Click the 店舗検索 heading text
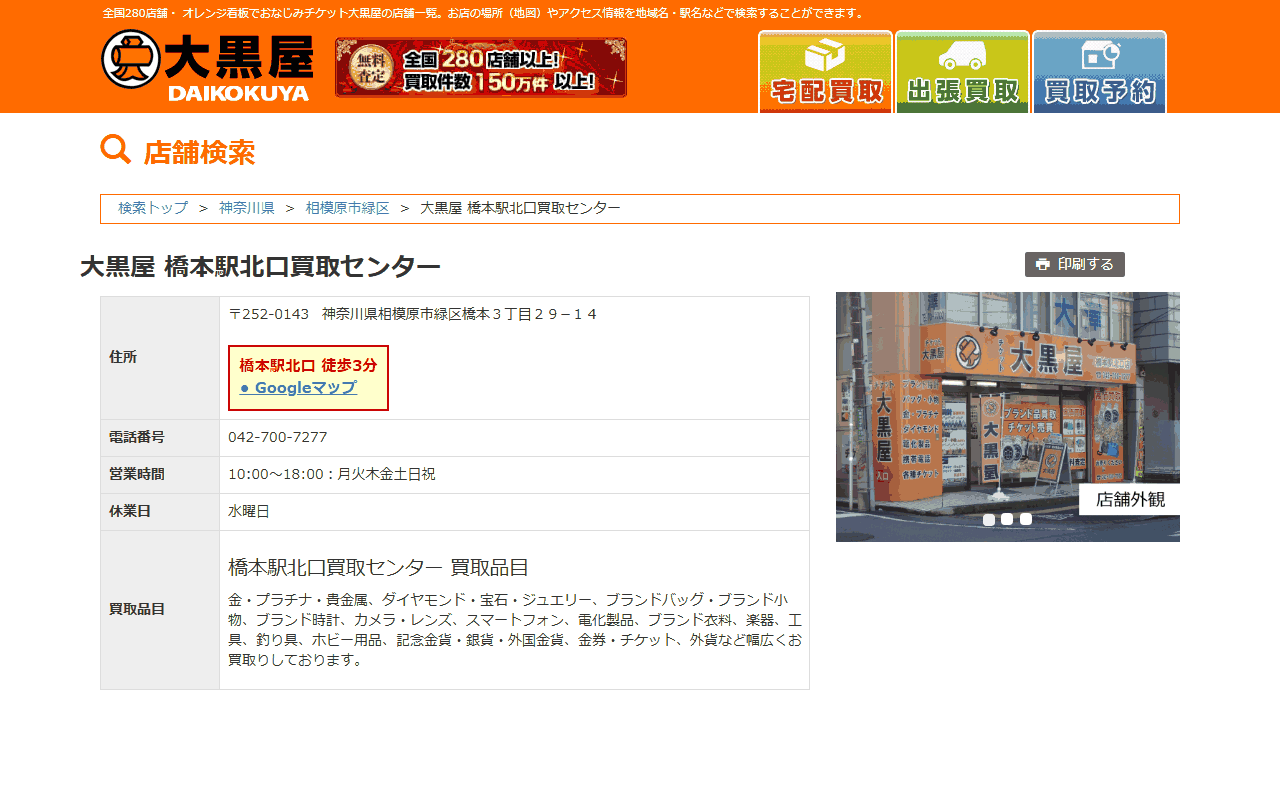 point(199,152)
